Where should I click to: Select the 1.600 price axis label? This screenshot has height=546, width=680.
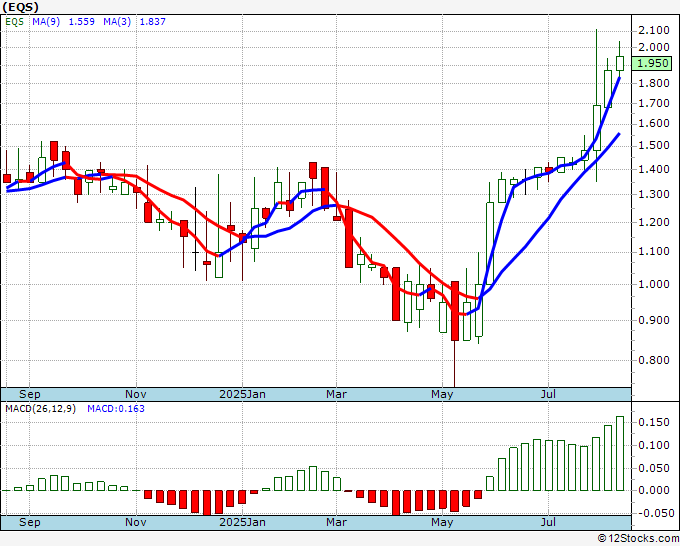coord(654,124)
